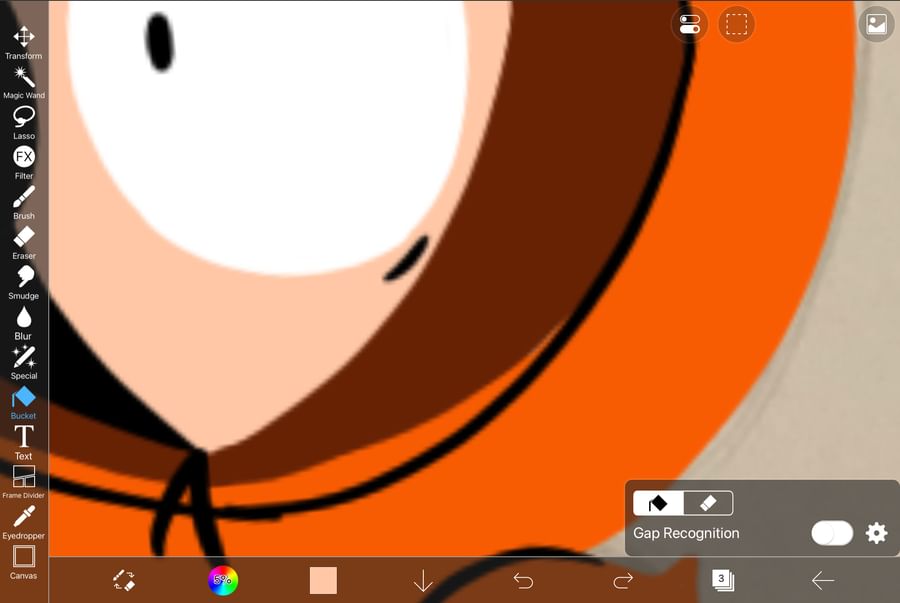Redo the last action
Image resolution: width=900 pixels, height=603 pixels.
click(623, 581)
